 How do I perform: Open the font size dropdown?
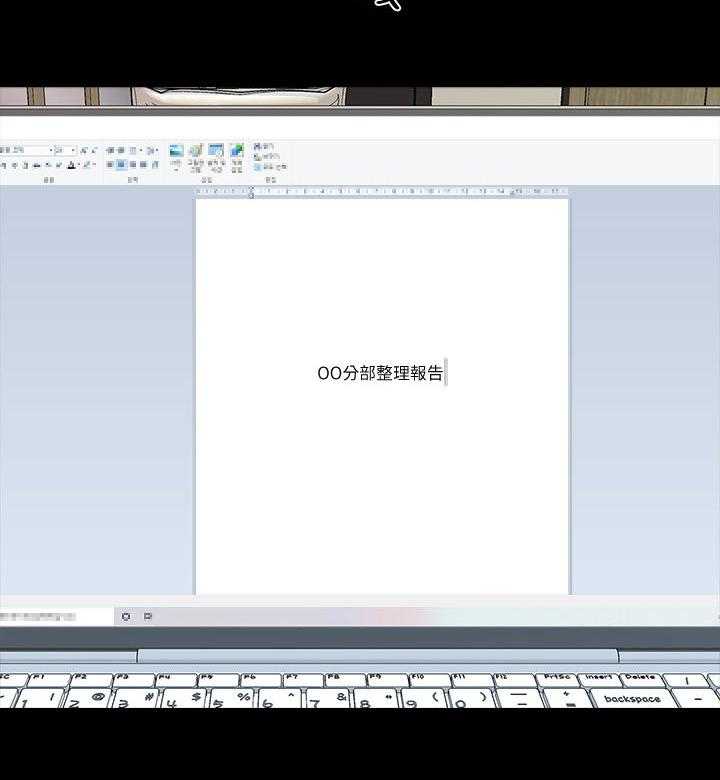(x=73, y=150)
